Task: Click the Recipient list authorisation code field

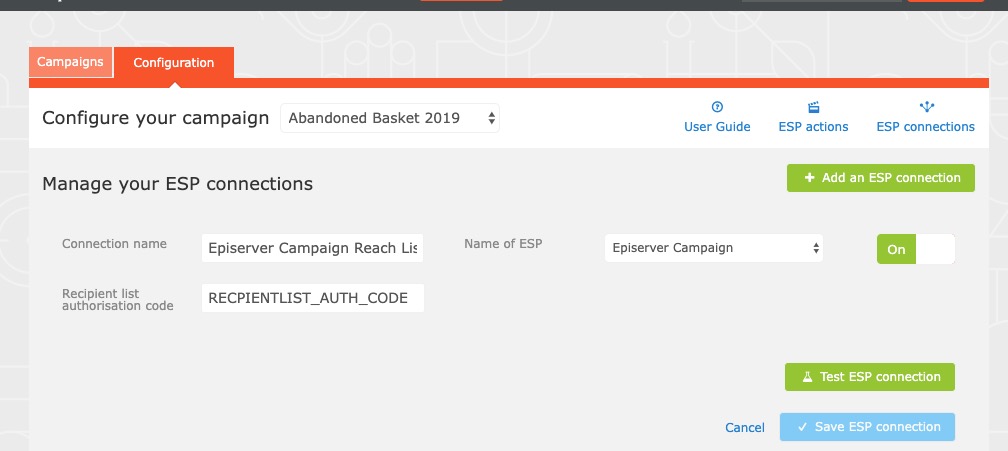Action: [x=312, y=298]
